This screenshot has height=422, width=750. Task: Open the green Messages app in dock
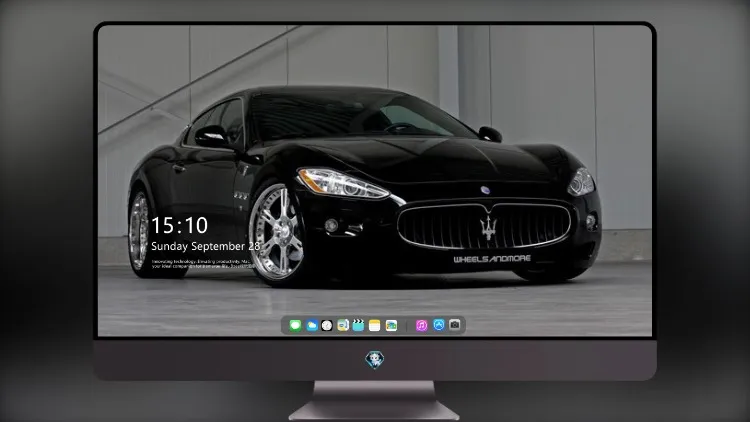point(295,325)
